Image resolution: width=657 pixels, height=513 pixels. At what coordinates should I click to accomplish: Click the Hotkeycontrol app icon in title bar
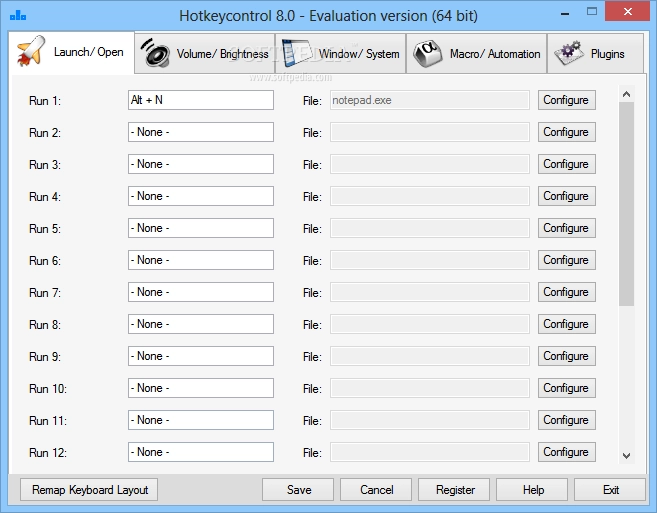(18, 16)
